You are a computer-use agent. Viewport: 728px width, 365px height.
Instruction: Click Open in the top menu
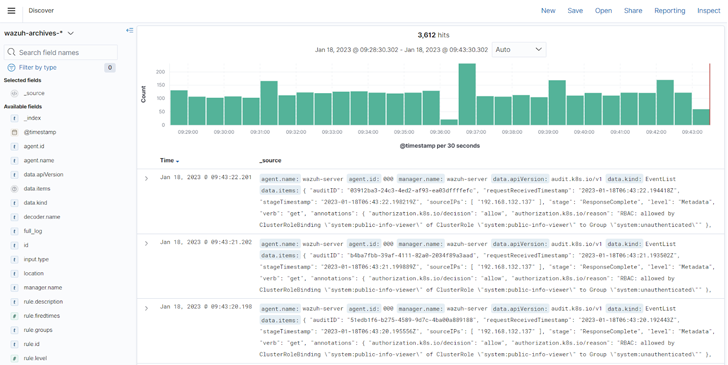603,11
